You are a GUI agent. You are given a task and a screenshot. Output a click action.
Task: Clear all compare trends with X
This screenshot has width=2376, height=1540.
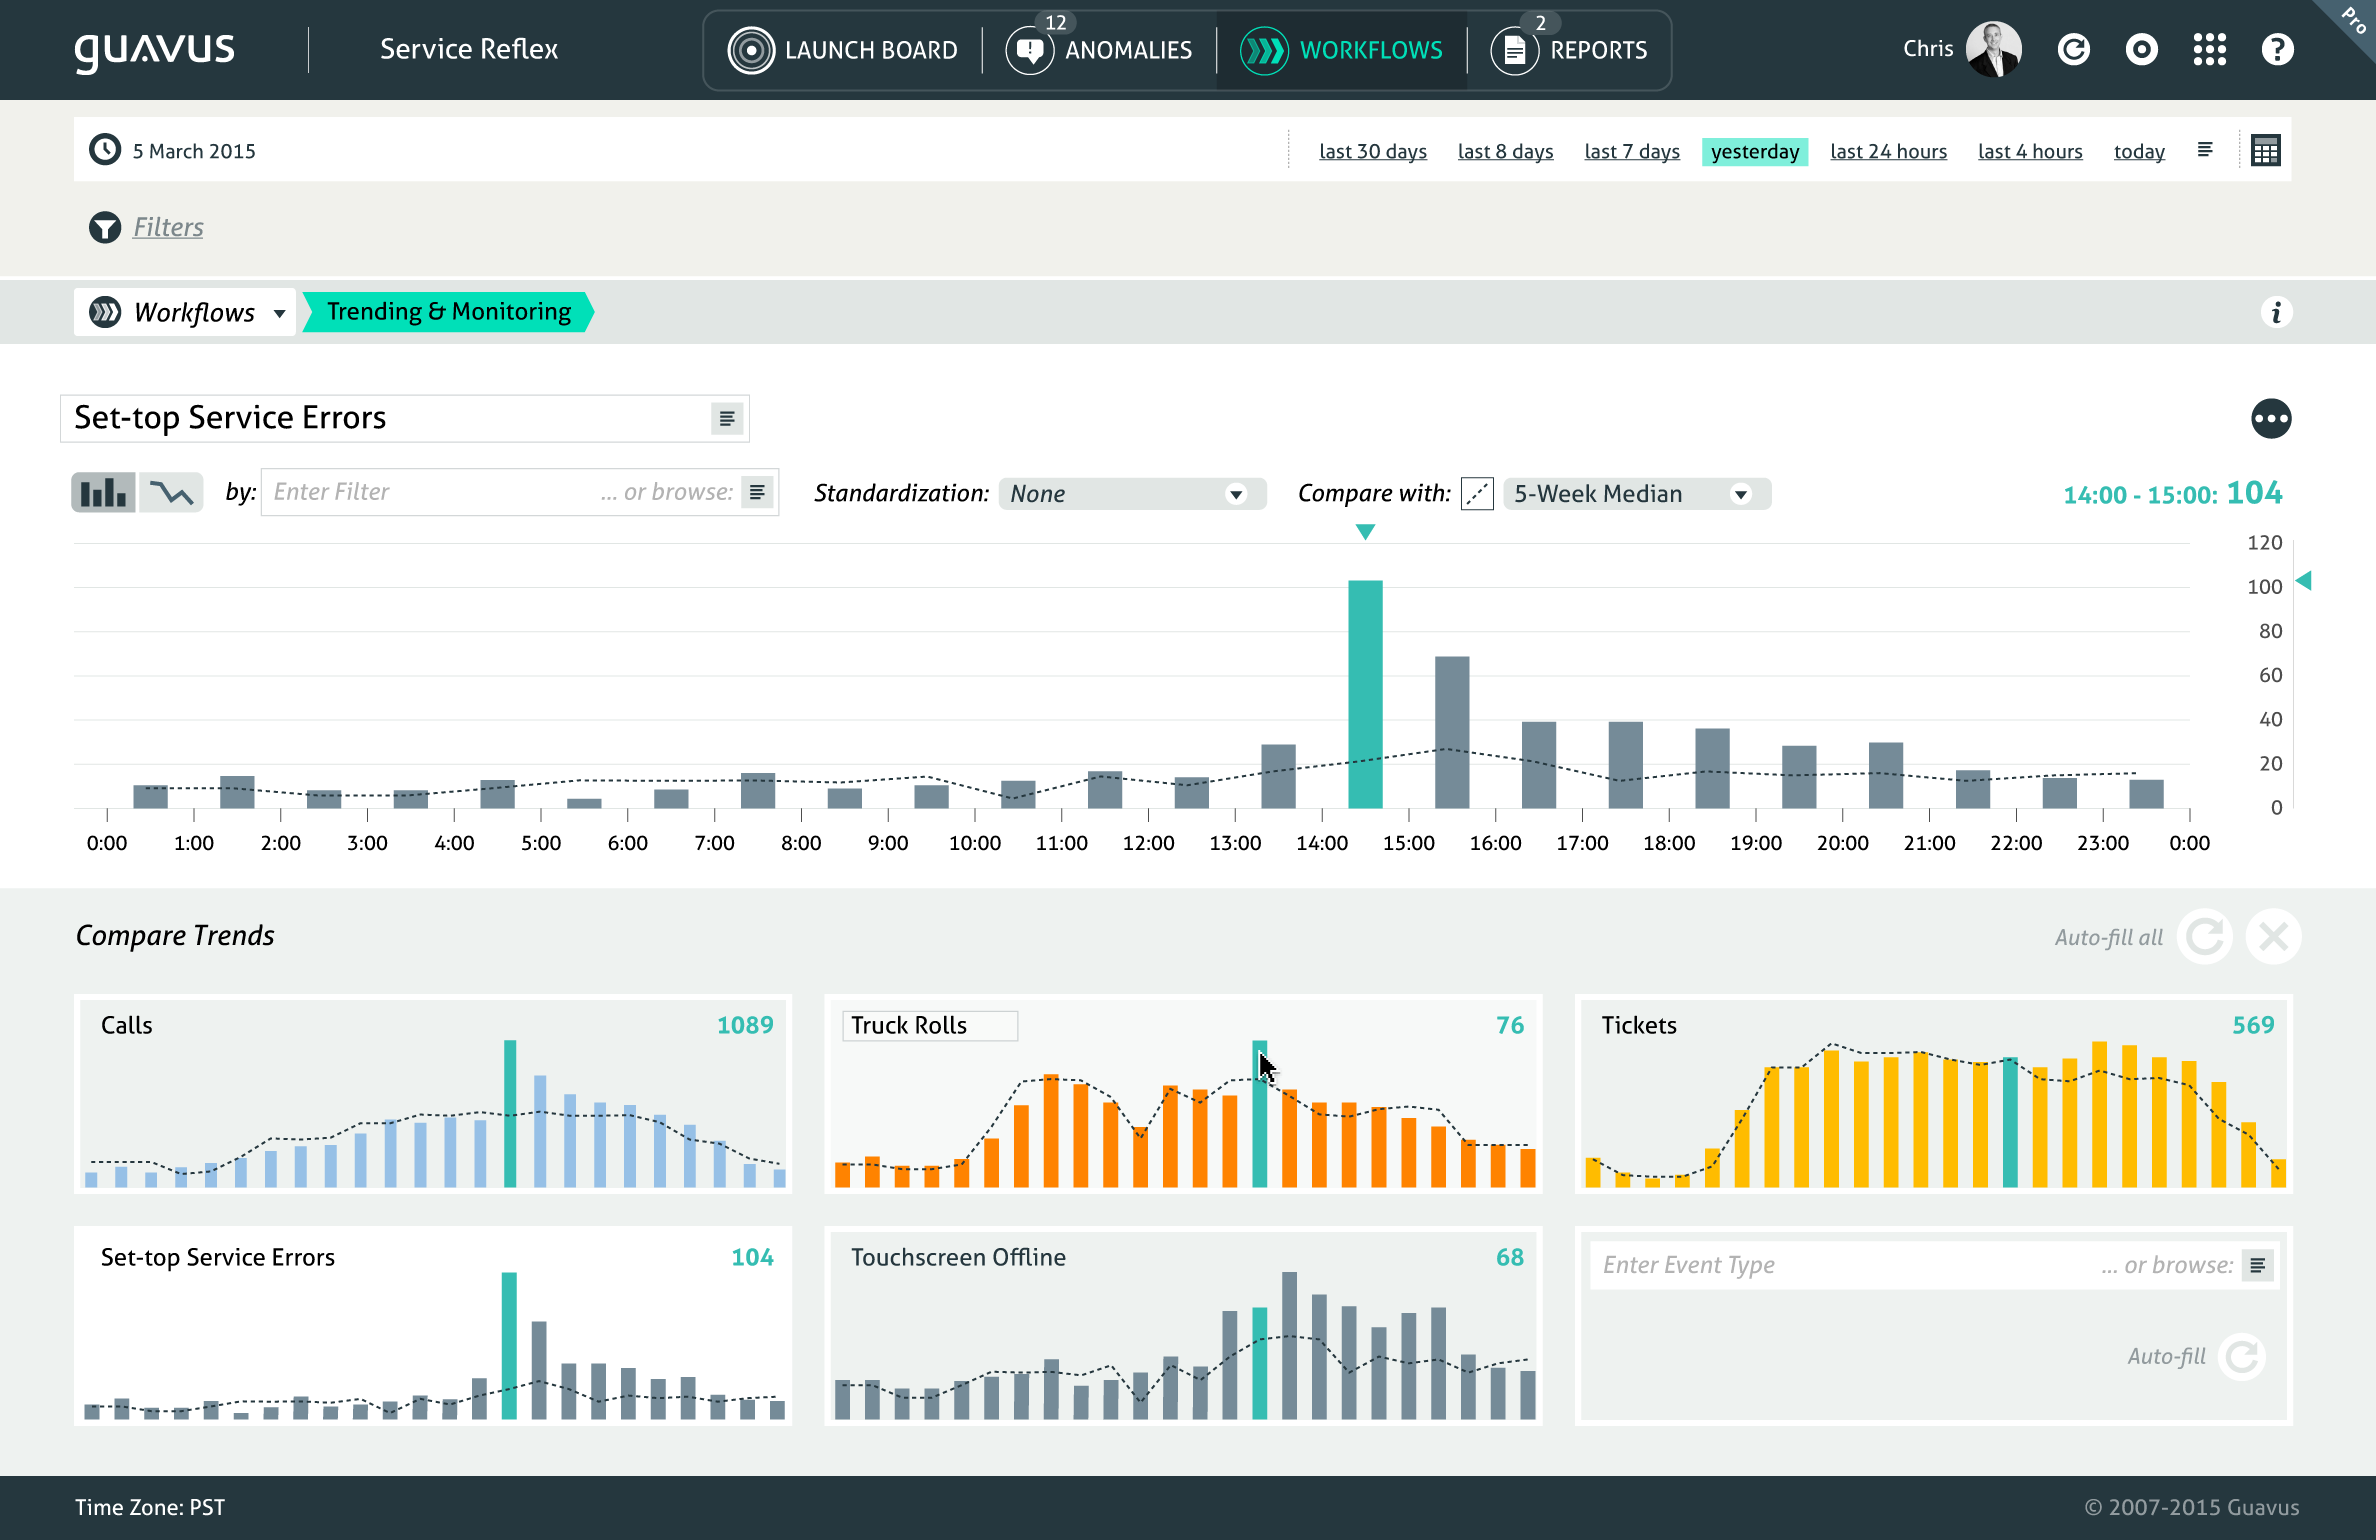pyautogui.click(x=2273, y=937)
